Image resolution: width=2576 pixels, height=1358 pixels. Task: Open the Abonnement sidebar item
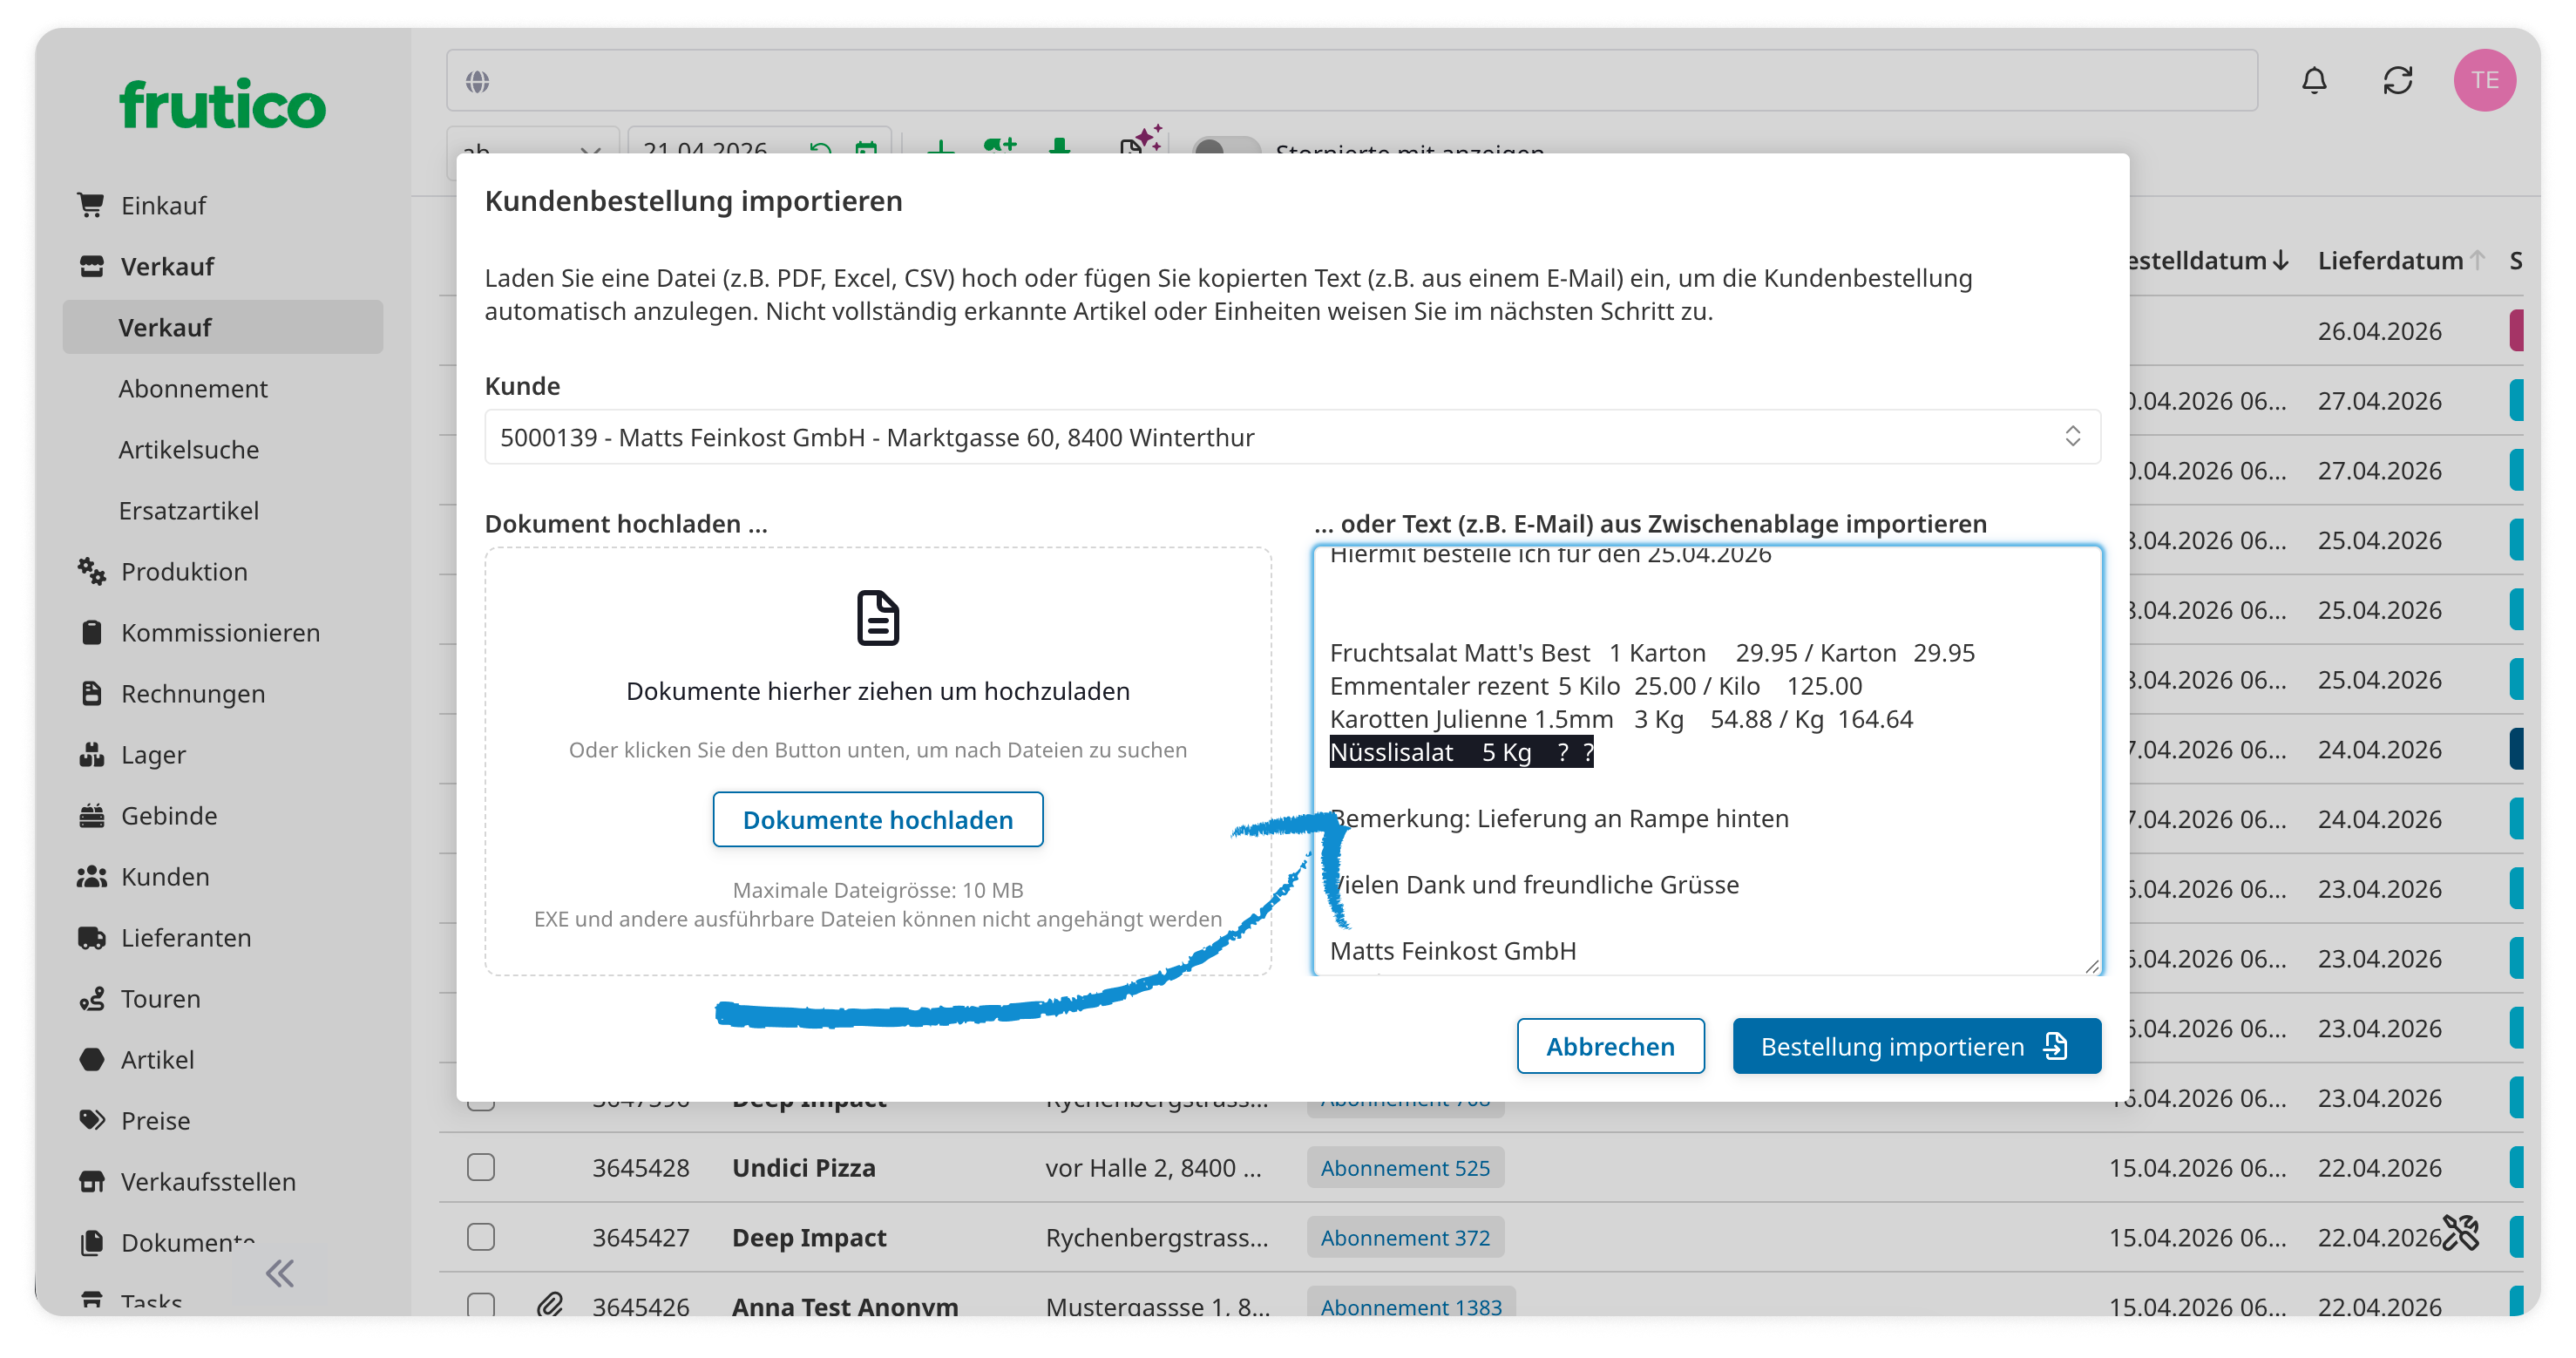click(193, 388)
